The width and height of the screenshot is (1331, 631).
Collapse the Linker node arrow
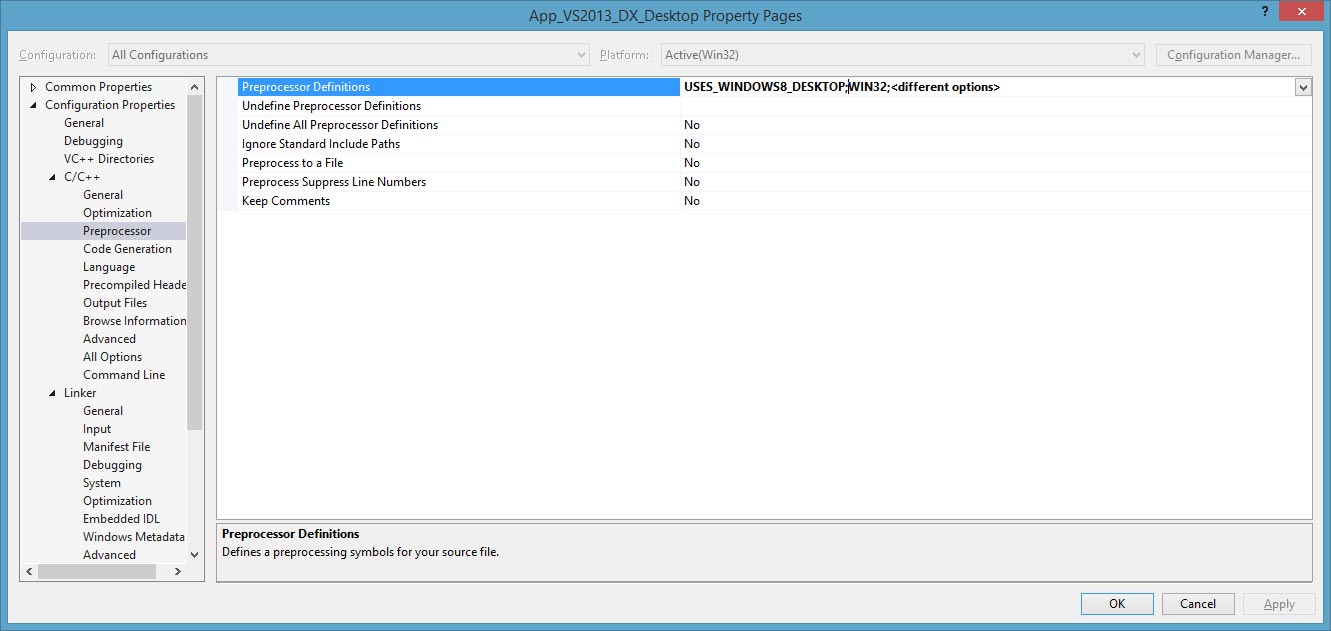point(53,393)
